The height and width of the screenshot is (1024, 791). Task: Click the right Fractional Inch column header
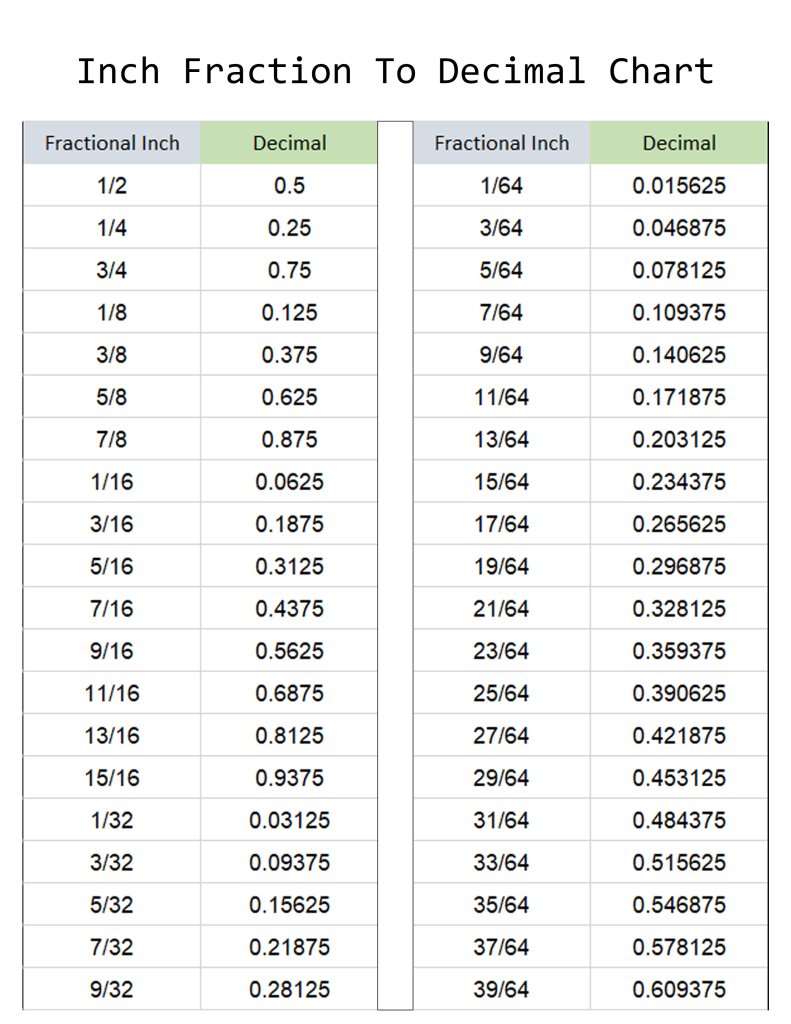(502, 142)
